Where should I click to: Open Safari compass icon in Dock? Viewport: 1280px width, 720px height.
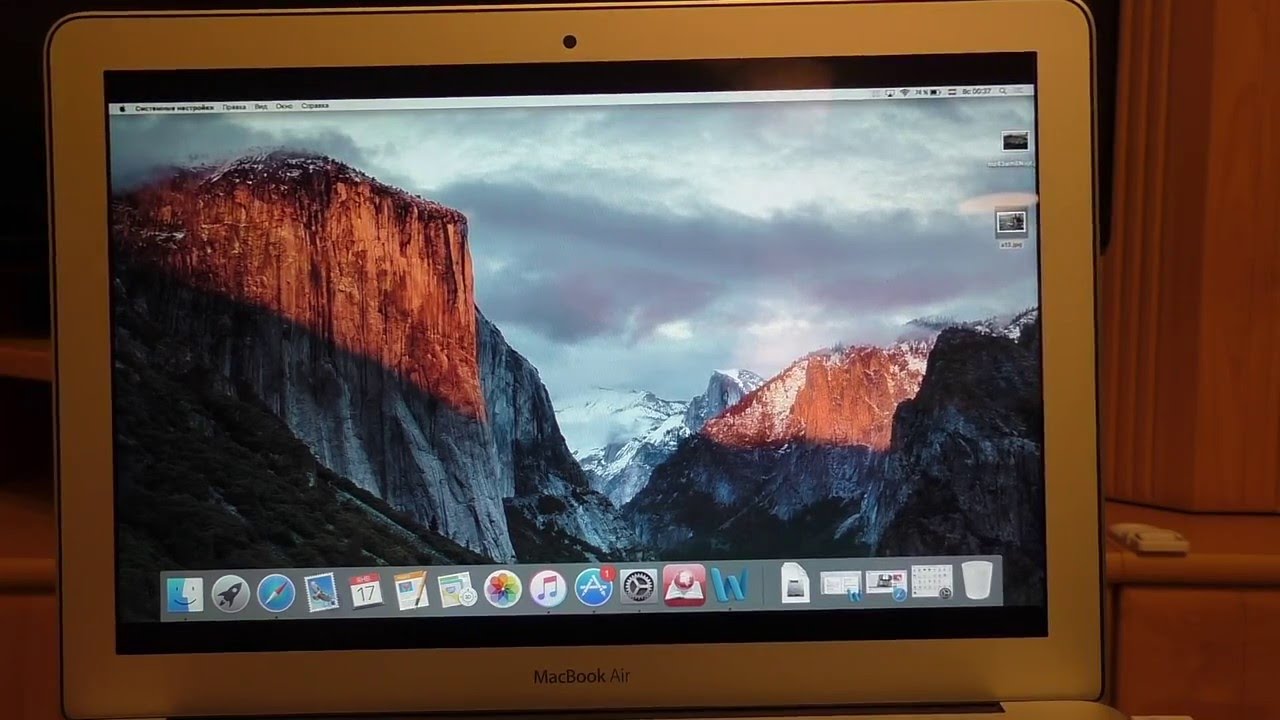pos(276,592)
